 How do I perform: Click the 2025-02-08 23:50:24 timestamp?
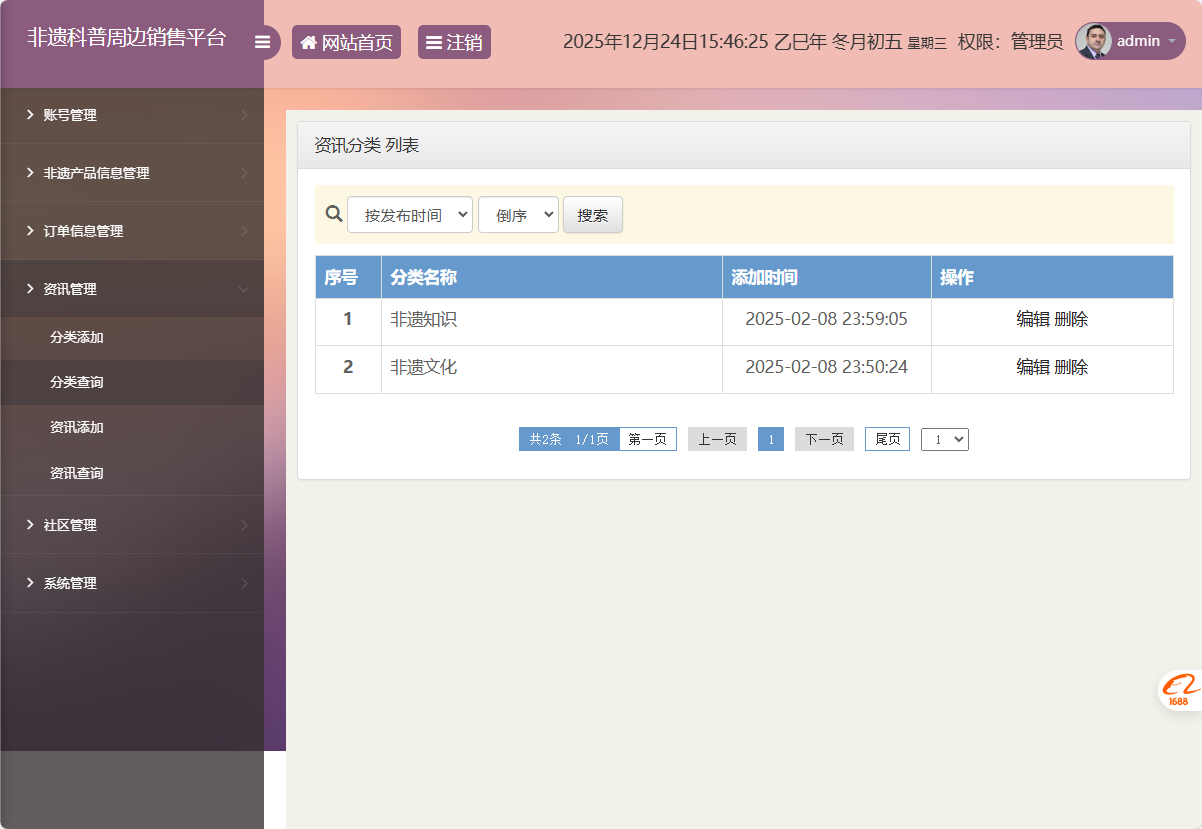pyautogui.click(x=826, y=367)
